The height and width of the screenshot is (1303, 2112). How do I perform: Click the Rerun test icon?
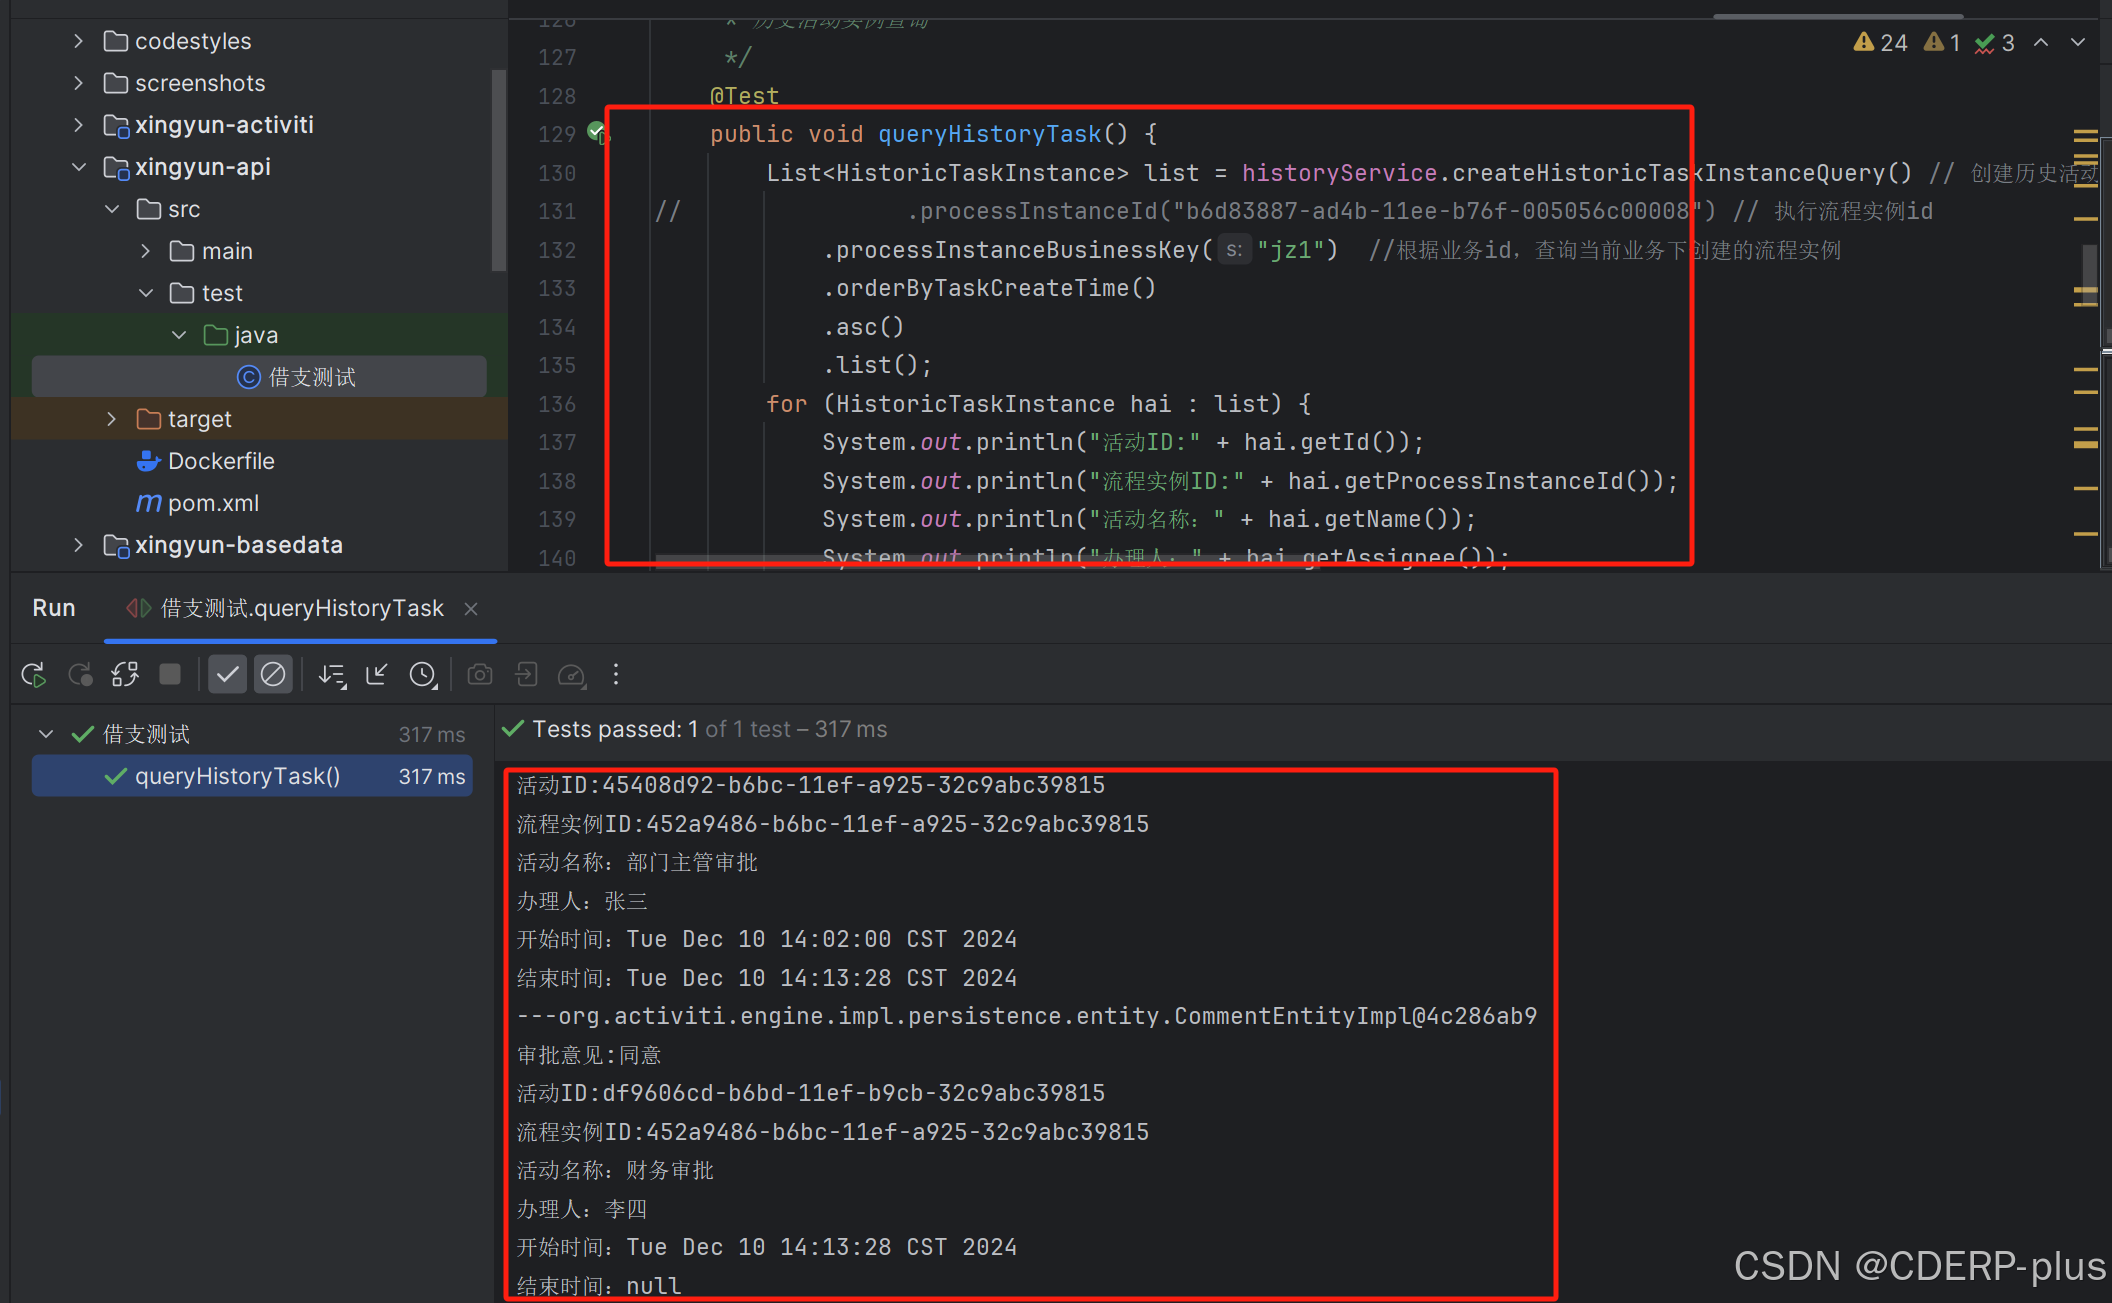tap(33, 675)
